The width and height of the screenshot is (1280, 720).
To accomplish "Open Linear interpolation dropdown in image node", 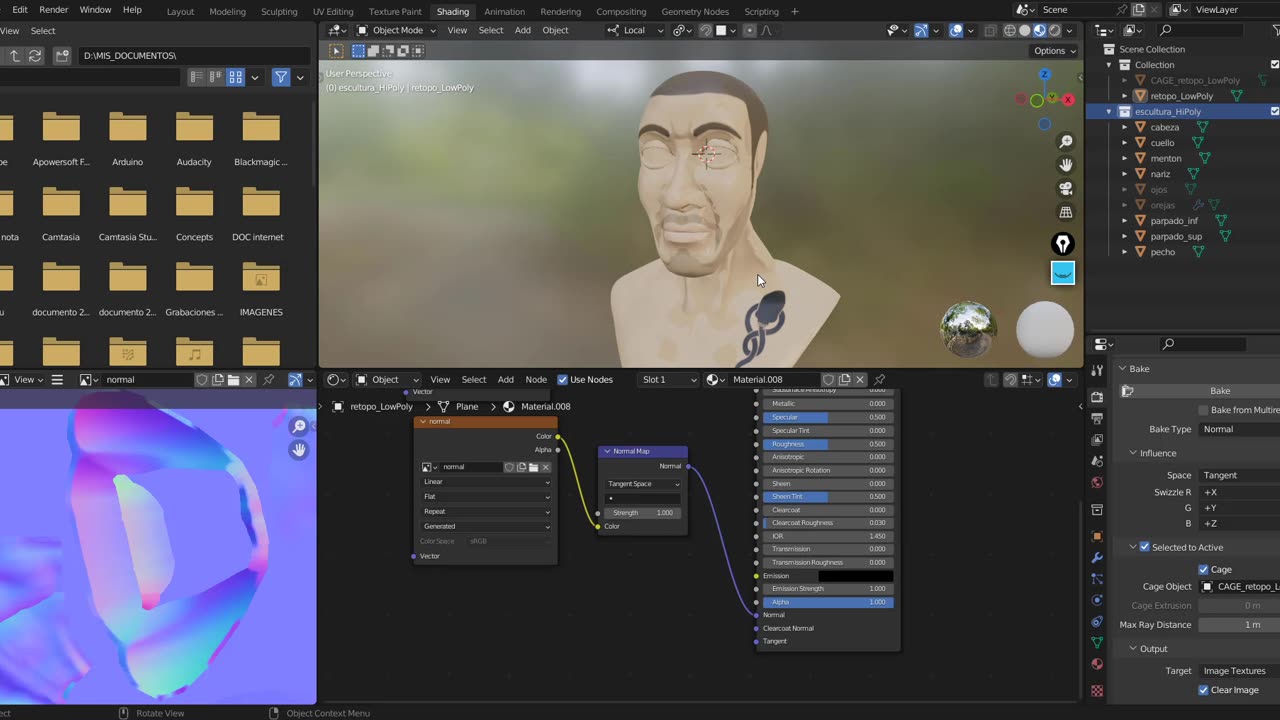I will 485,482.
